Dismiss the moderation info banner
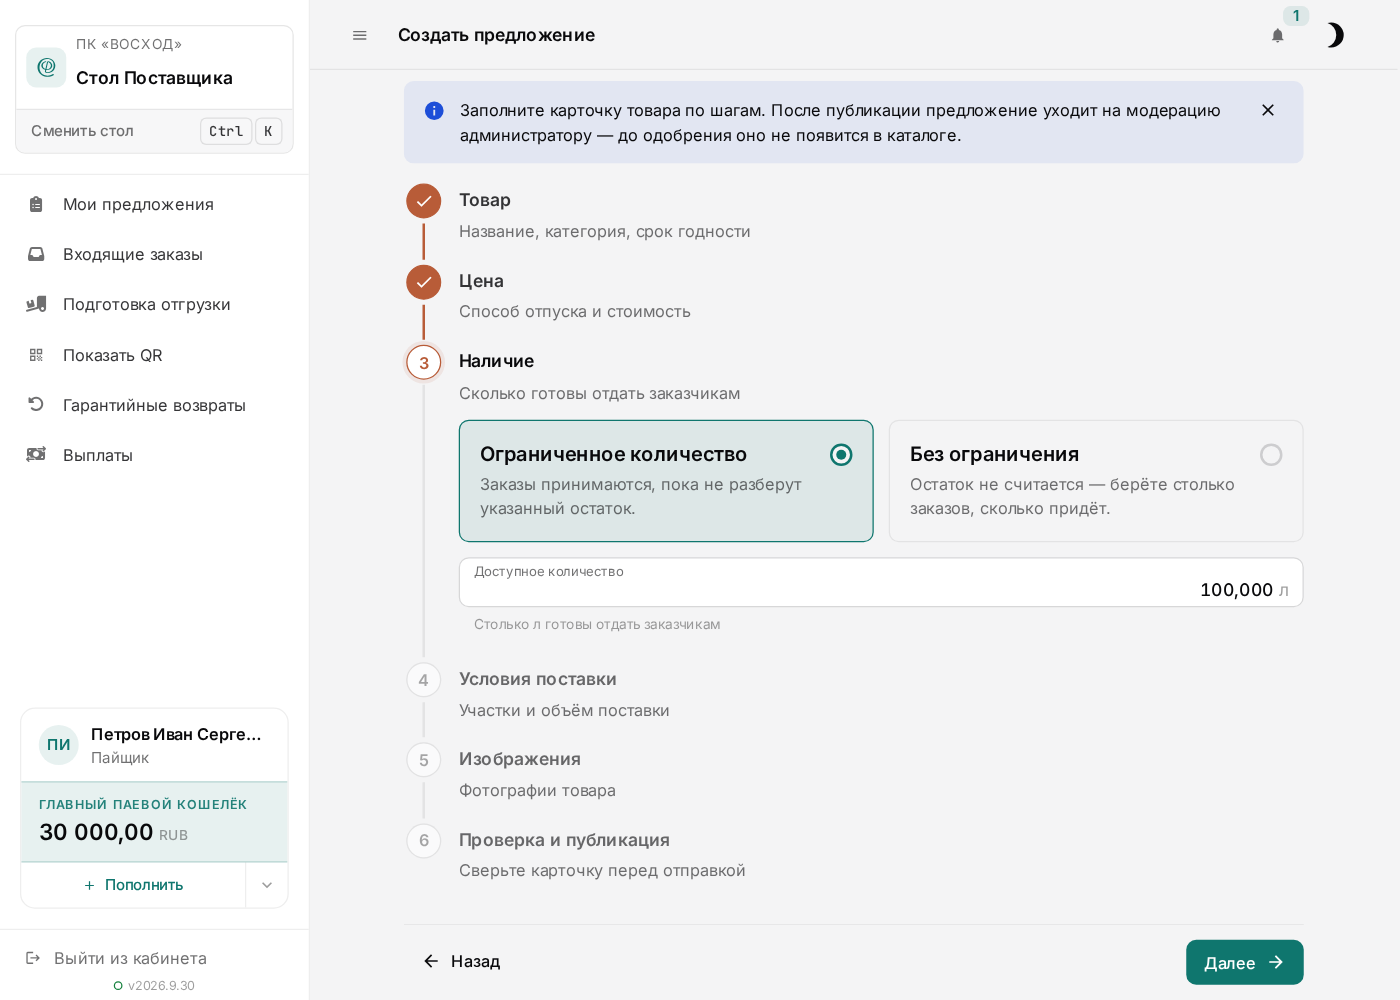The height and width of the screenshot is (1000, 1400). click(x=1268, y=110)
